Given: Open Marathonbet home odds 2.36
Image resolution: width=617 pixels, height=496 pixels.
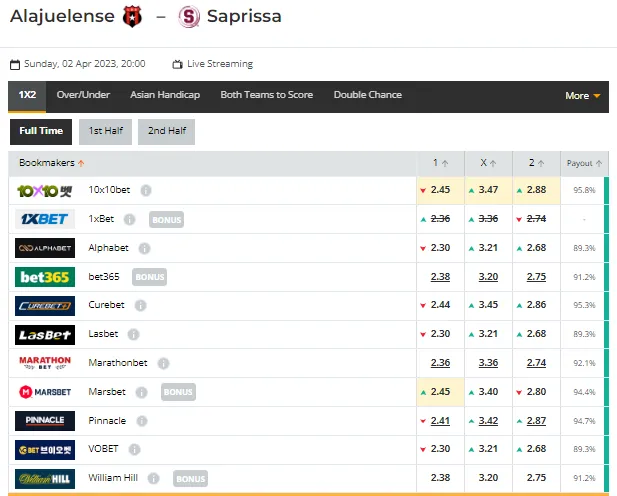Looking at the screenshot, I should point(440,363).
